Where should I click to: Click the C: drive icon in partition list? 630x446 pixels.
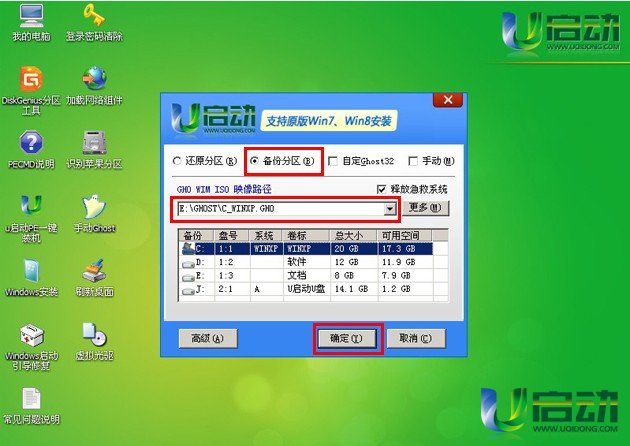coord(188,249)
